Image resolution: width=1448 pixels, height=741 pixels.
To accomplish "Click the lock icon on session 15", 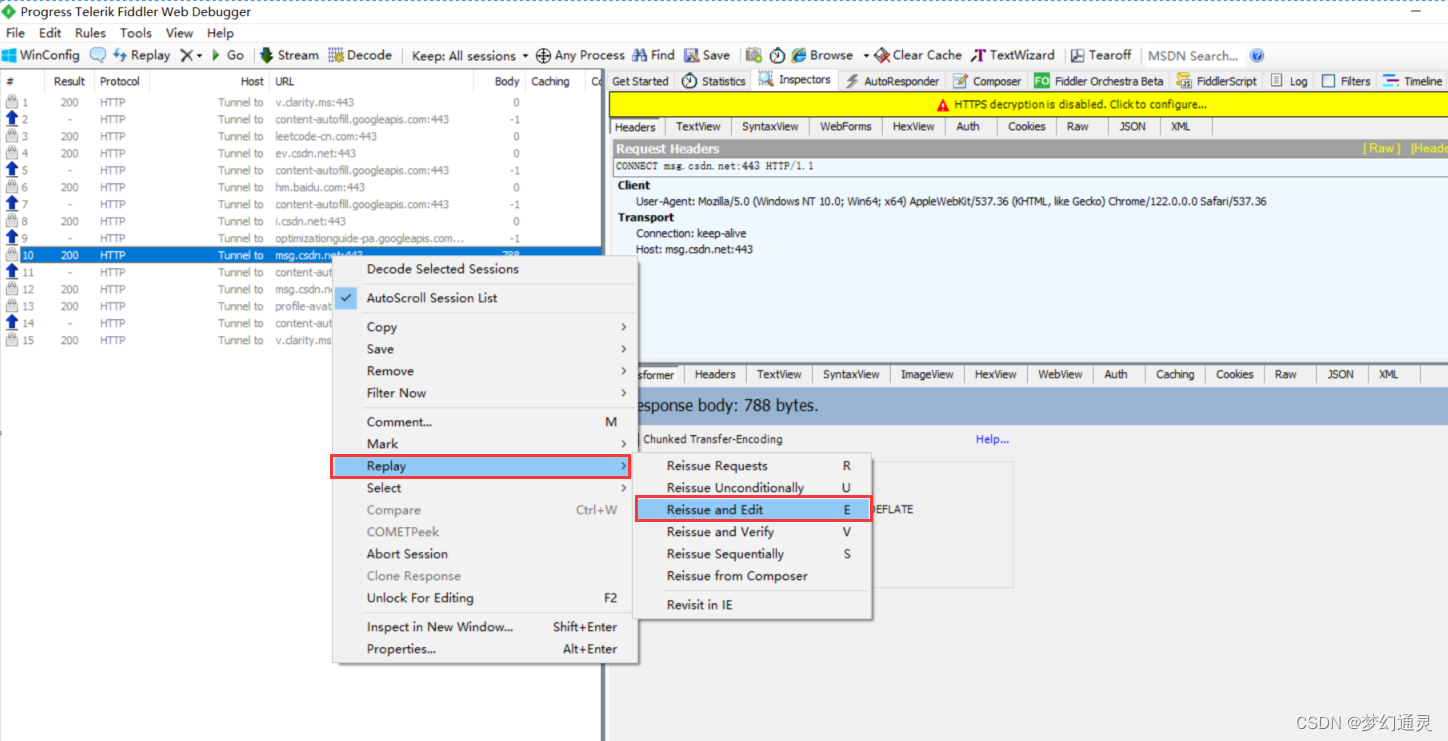I will [x=12, y=340].
